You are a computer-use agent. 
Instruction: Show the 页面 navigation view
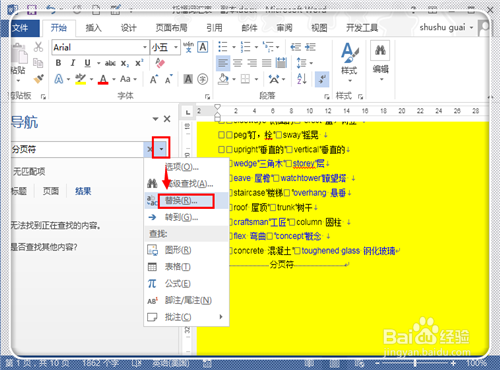tap(51, 191)
